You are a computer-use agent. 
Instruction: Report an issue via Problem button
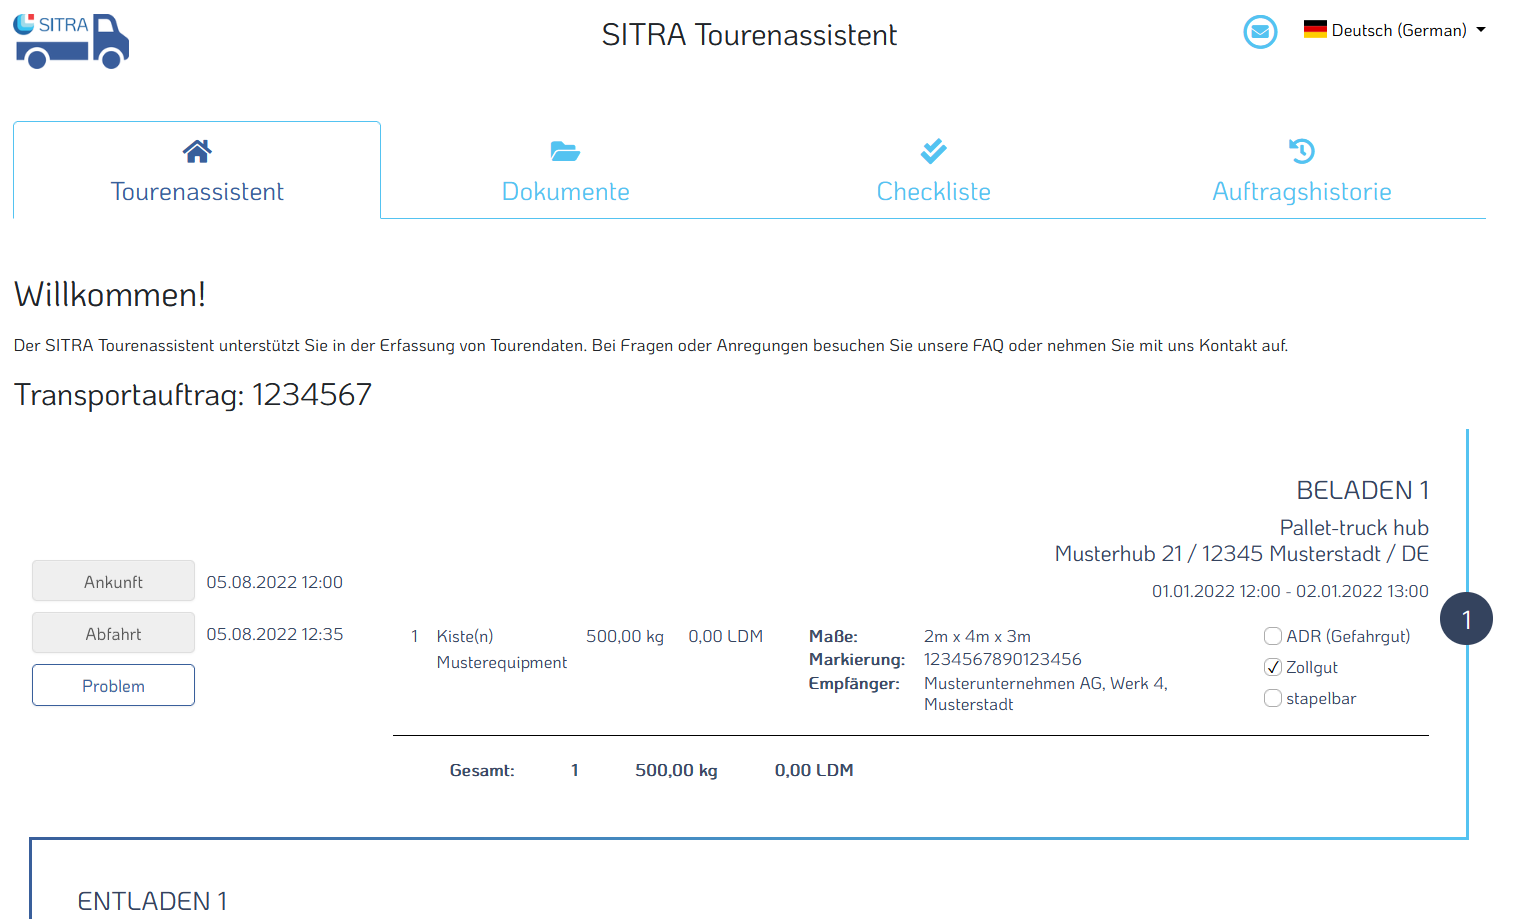click(113, 685)
